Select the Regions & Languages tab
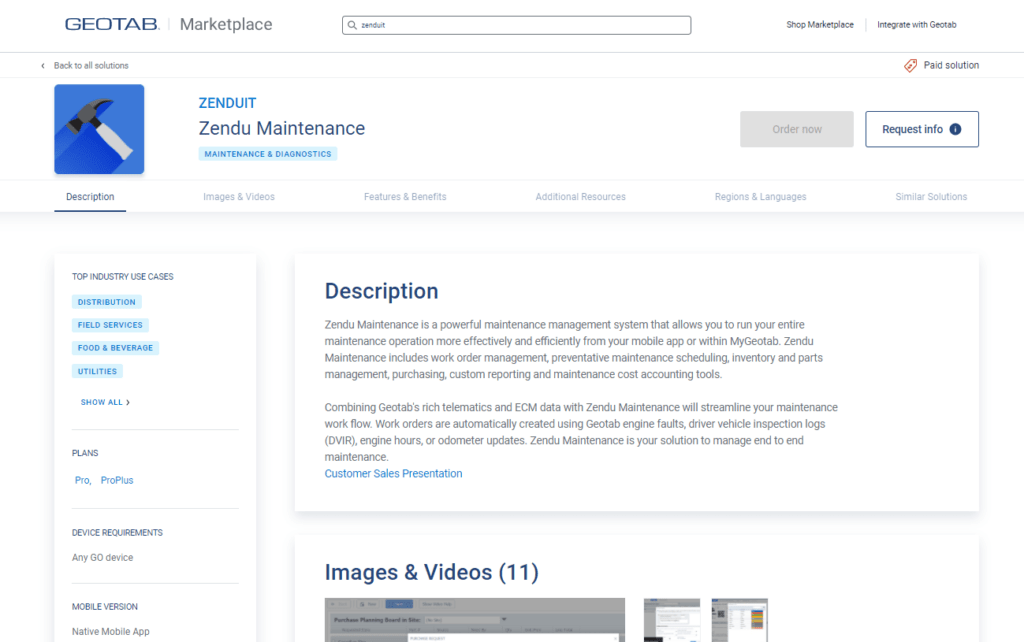Screen dimensions: 1024x642 (760, 197)
